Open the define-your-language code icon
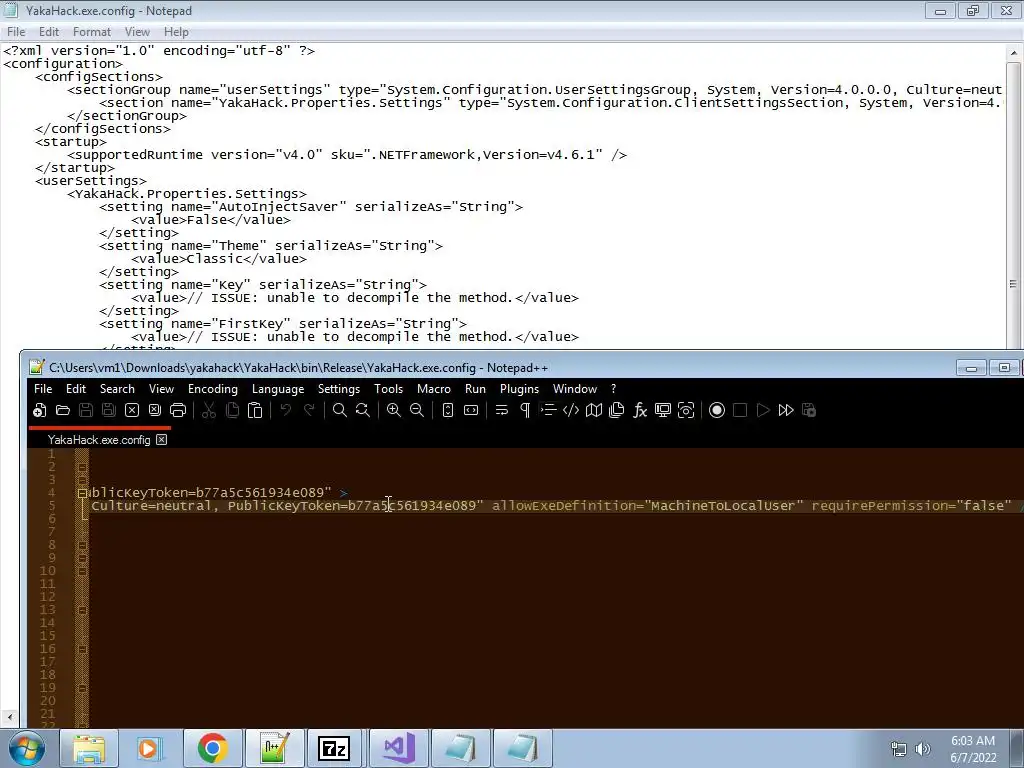This screenshot has height=768, width=1024. click(571, 410)
